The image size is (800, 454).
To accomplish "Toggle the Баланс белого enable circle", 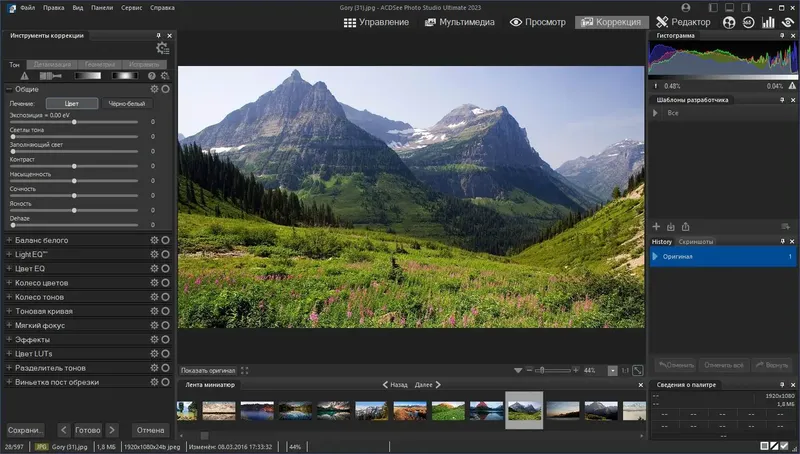I will (x=166, y=240).
